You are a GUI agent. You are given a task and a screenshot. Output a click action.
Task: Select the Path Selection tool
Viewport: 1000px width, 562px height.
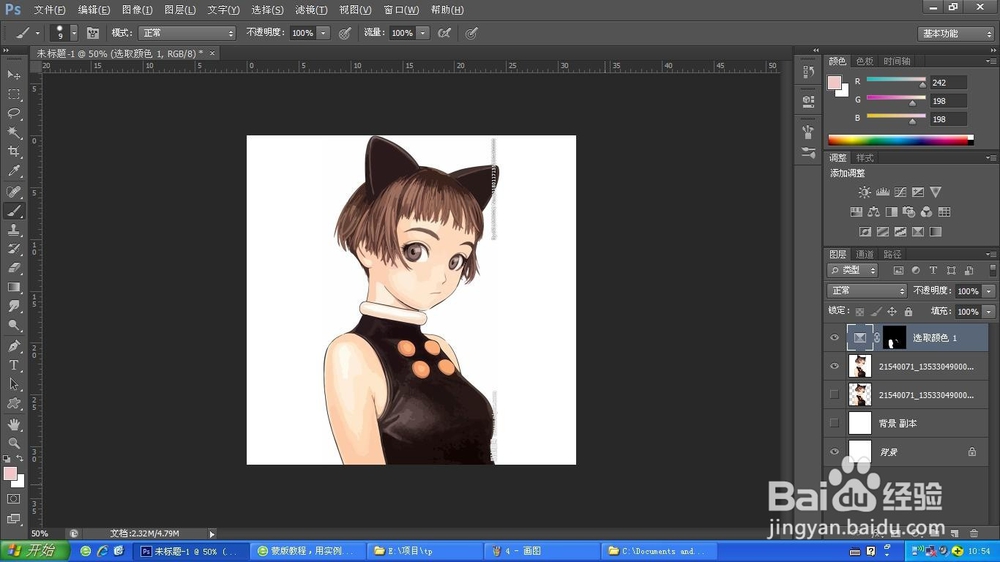[x=13, y=384]
